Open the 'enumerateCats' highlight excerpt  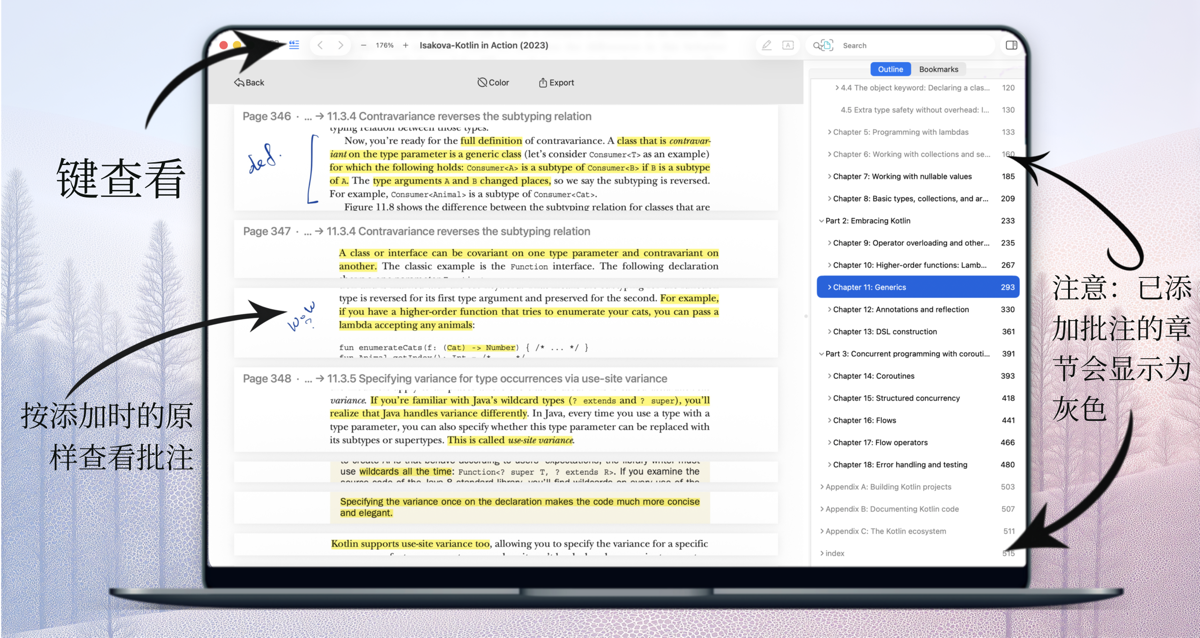click(x=505, y=323)
